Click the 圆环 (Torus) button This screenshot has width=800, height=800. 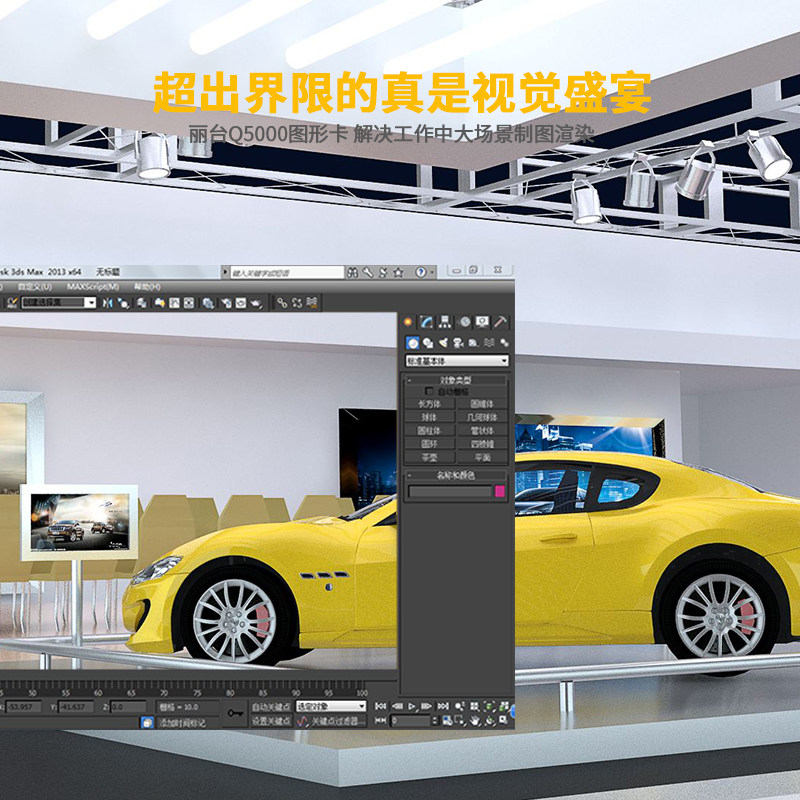(x=429, y=444)
